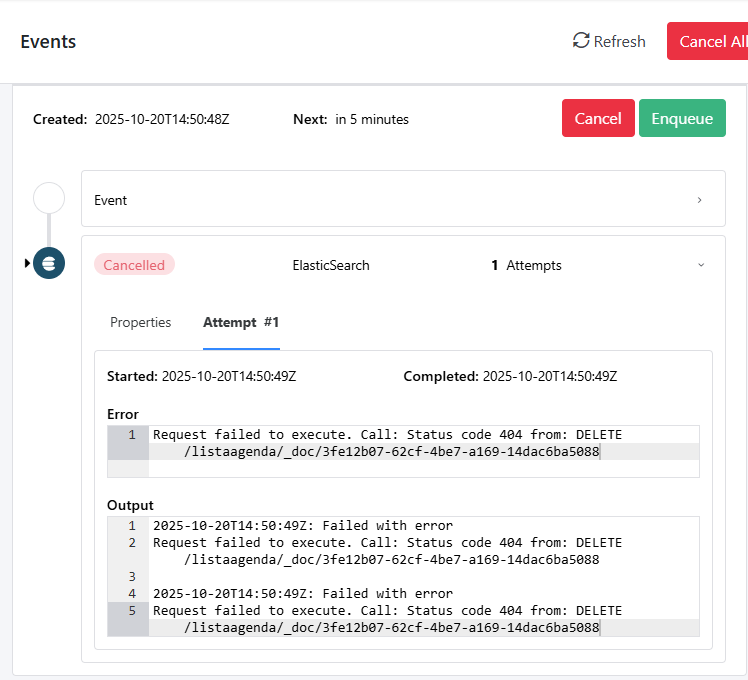Expand the Event row with right chevron

click(699, 200)
